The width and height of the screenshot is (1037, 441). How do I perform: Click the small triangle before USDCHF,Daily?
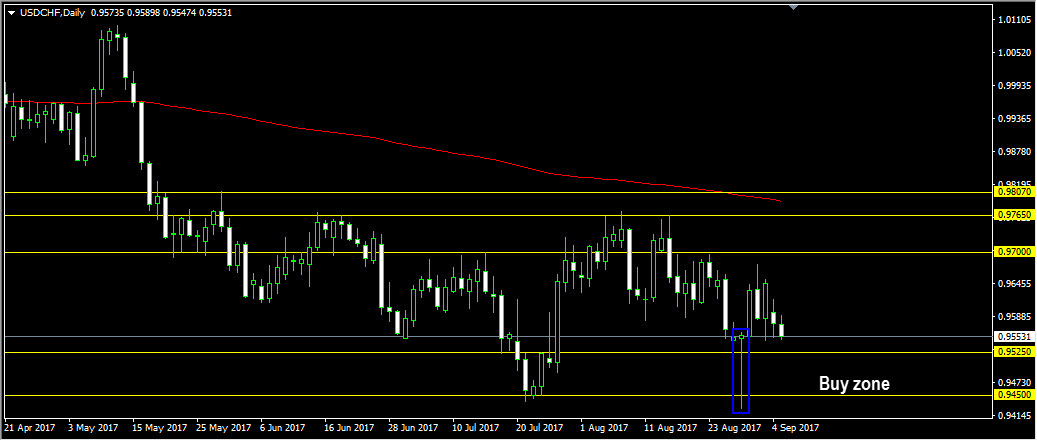[x=12, y=12]
